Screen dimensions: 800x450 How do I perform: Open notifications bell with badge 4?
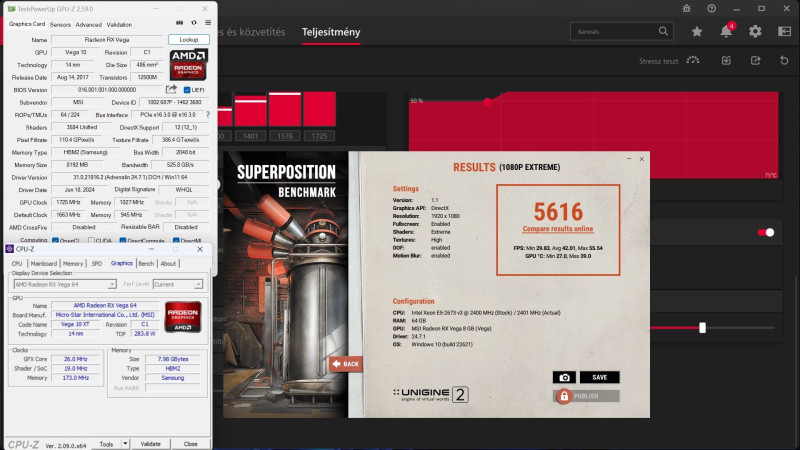[x=727, y=31]
